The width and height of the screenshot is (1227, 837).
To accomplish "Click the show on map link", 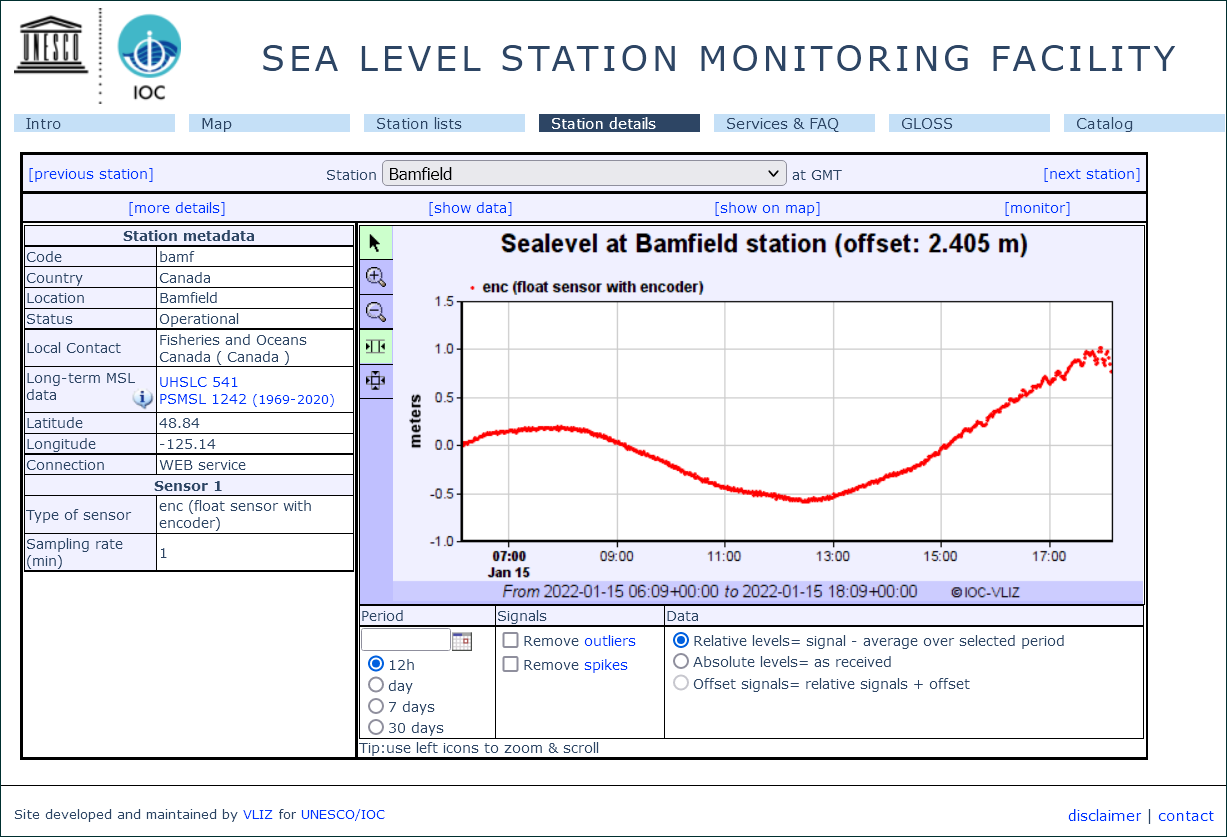I will coord(767,208).
